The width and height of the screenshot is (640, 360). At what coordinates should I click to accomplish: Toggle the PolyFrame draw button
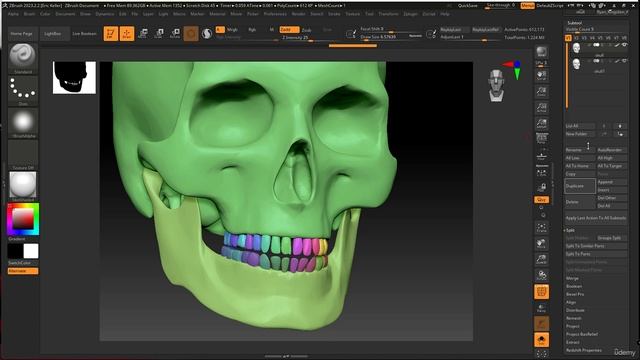(x=541, y=292)
